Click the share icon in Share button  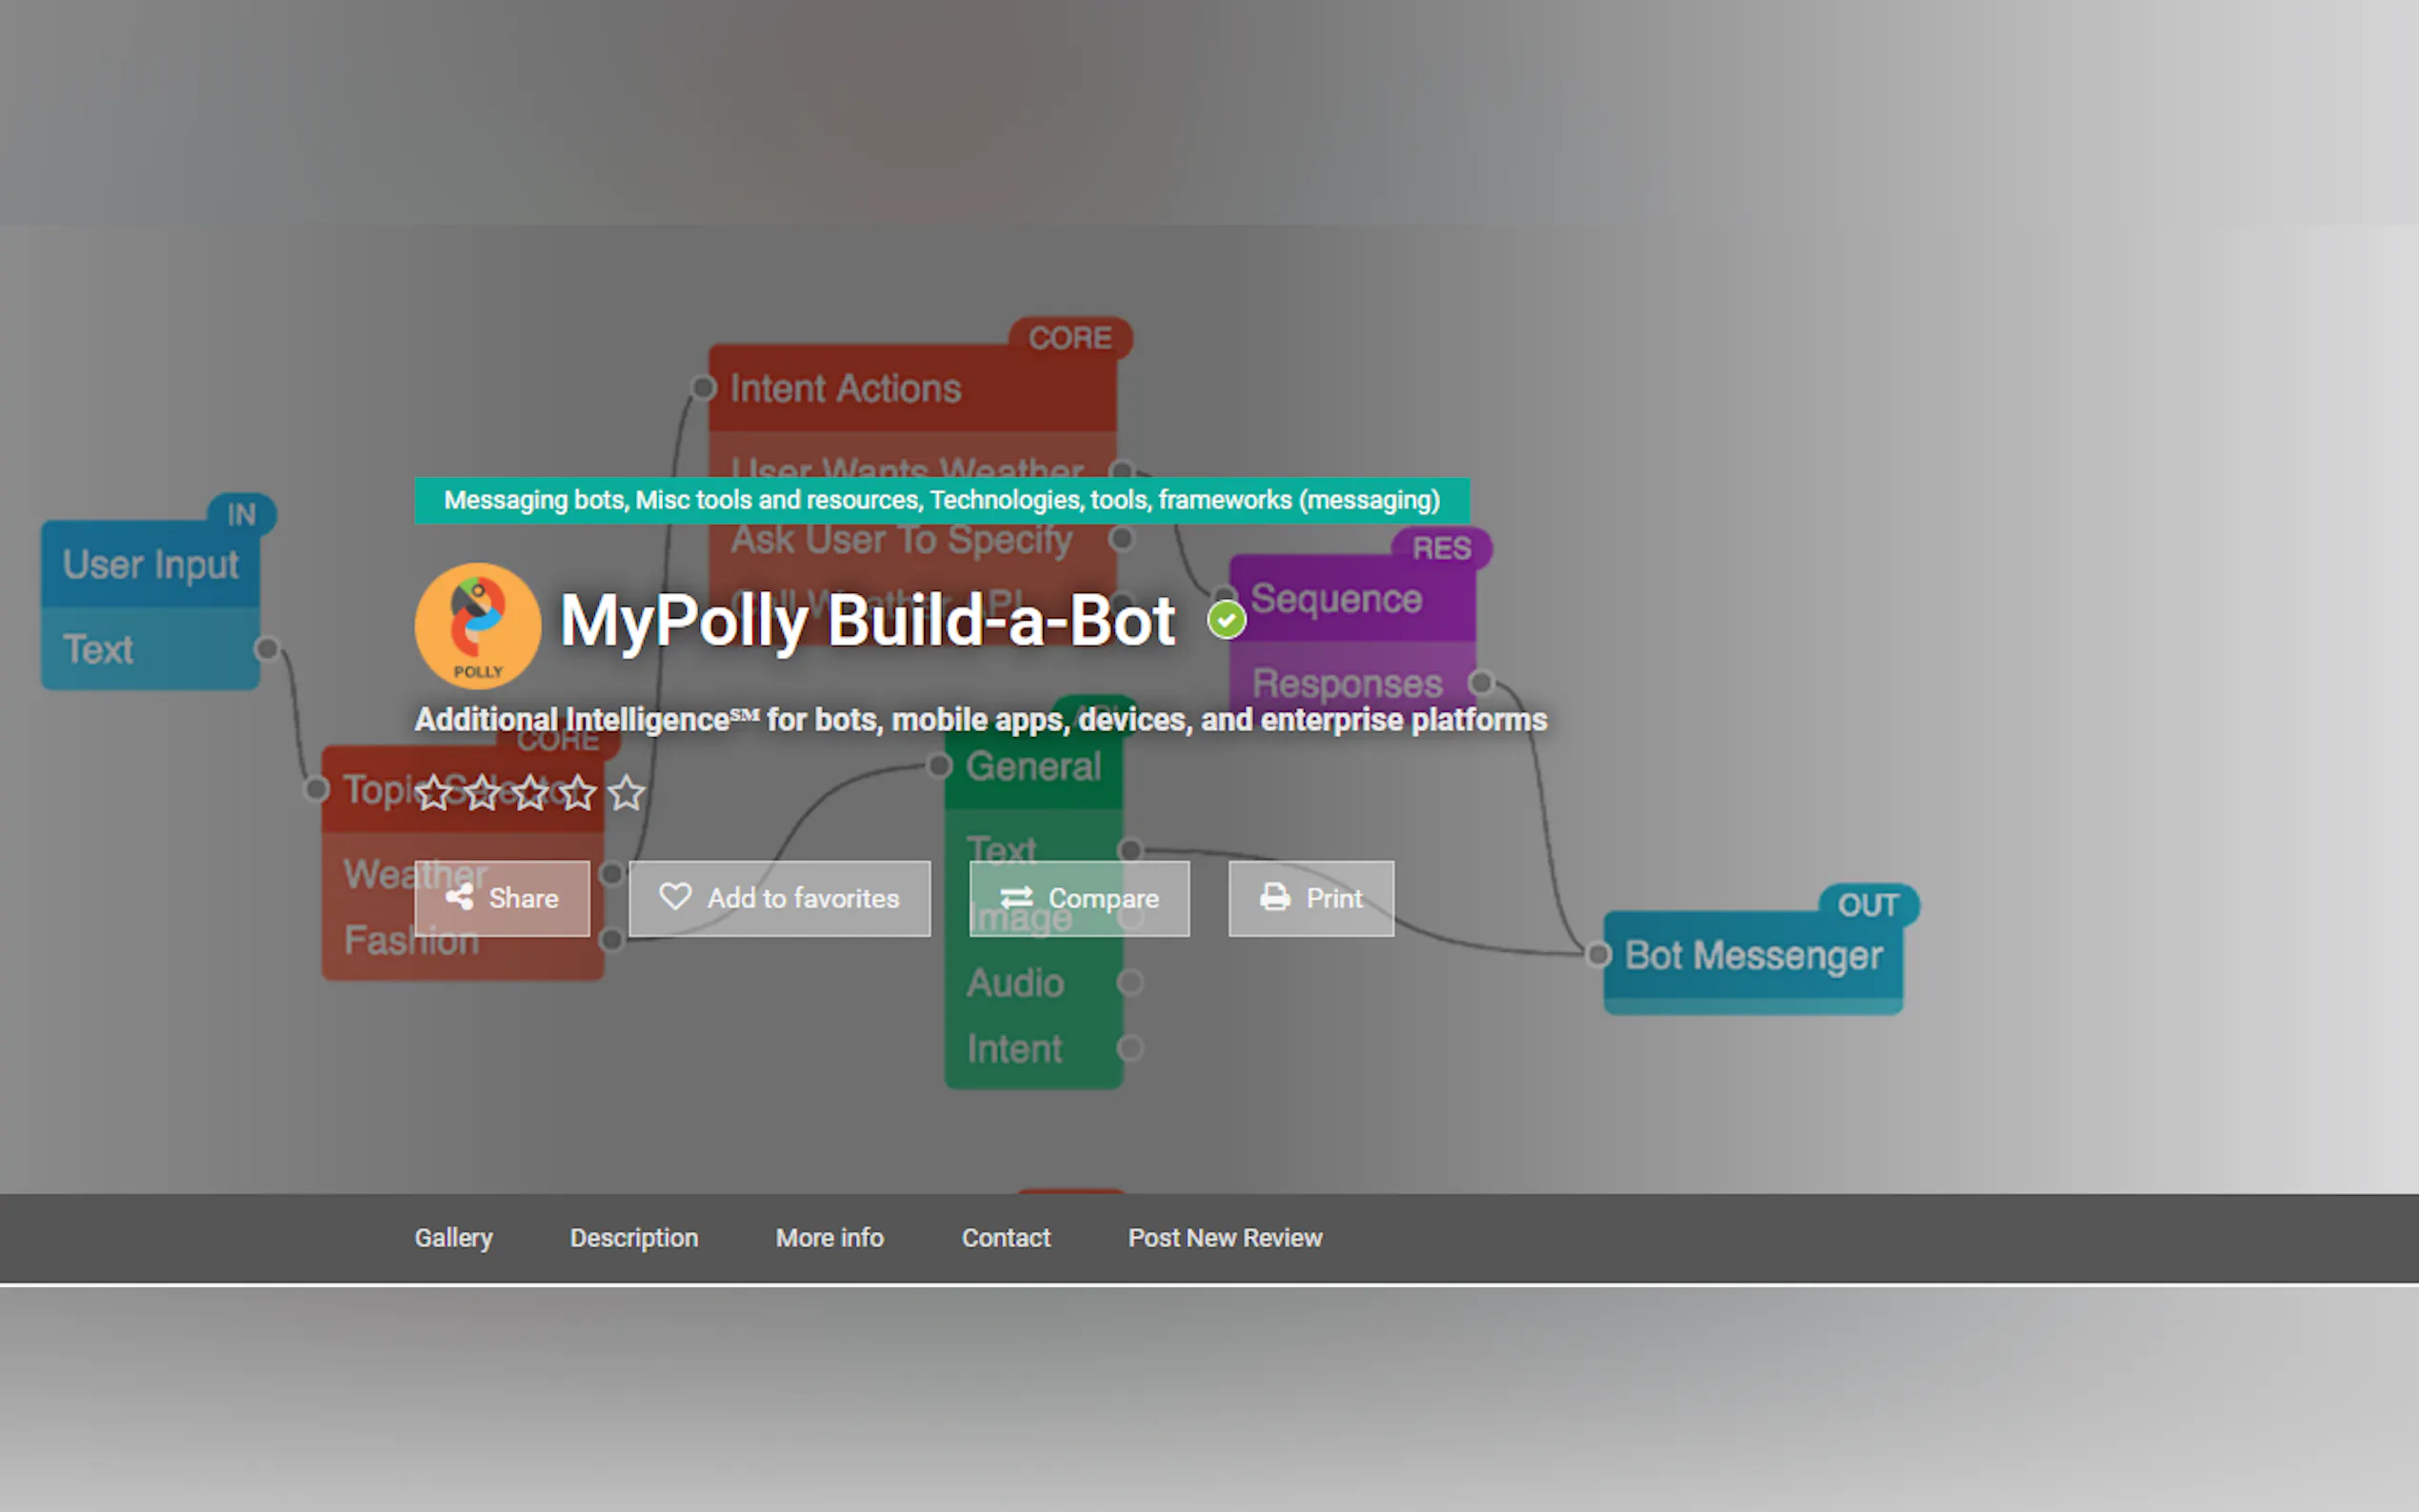pos(459,897)
